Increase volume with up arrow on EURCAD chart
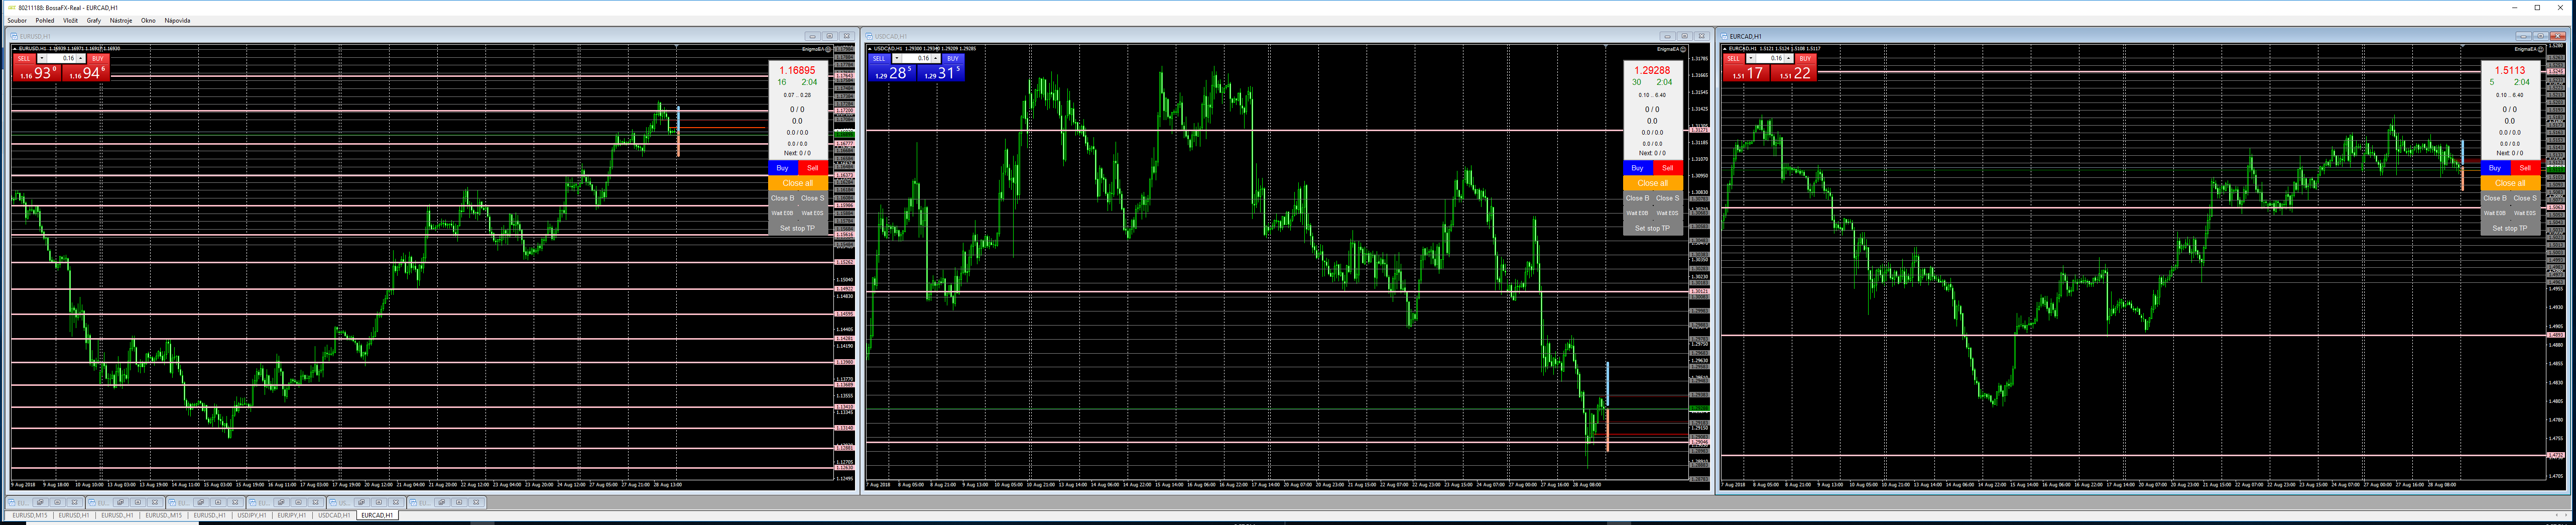 pos(1789,58)
